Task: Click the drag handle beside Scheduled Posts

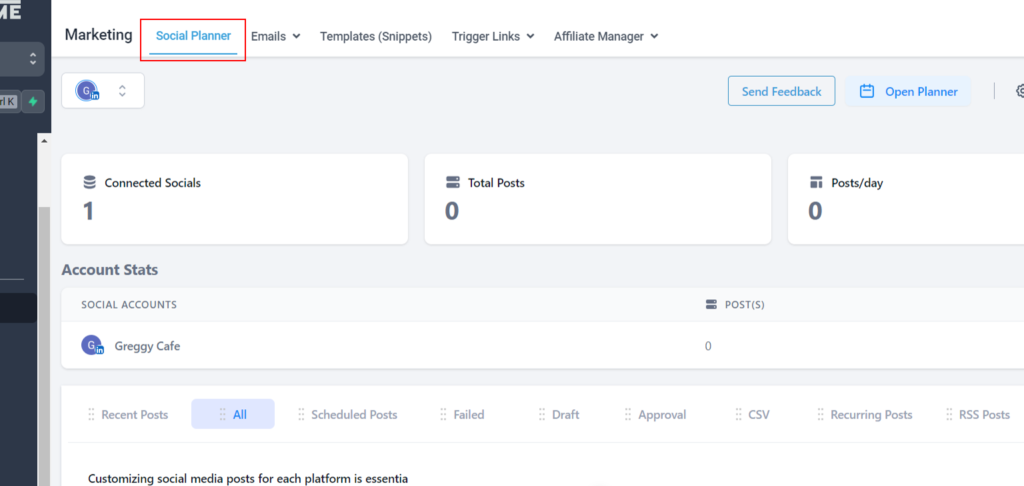Action: tap(301, 414)
